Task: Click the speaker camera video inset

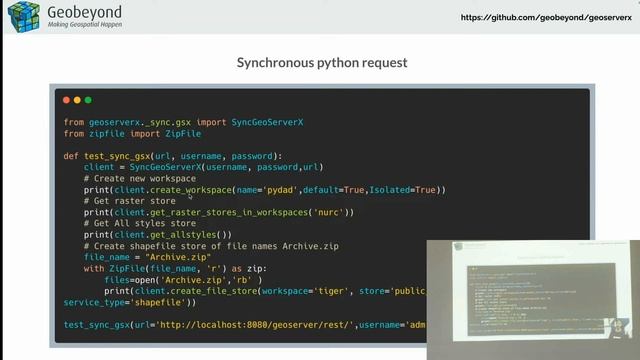Action: 533,300
